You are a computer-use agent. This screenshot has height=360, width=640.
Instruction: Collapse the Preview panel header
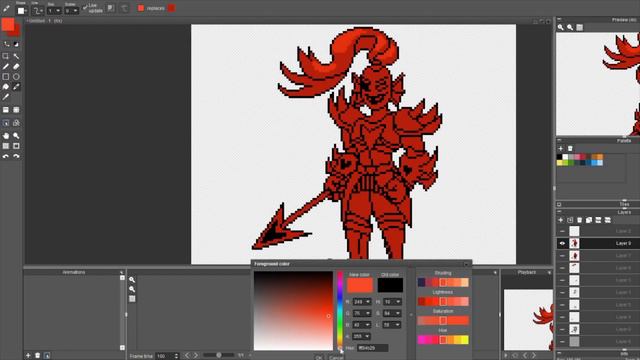pos(560,19)
